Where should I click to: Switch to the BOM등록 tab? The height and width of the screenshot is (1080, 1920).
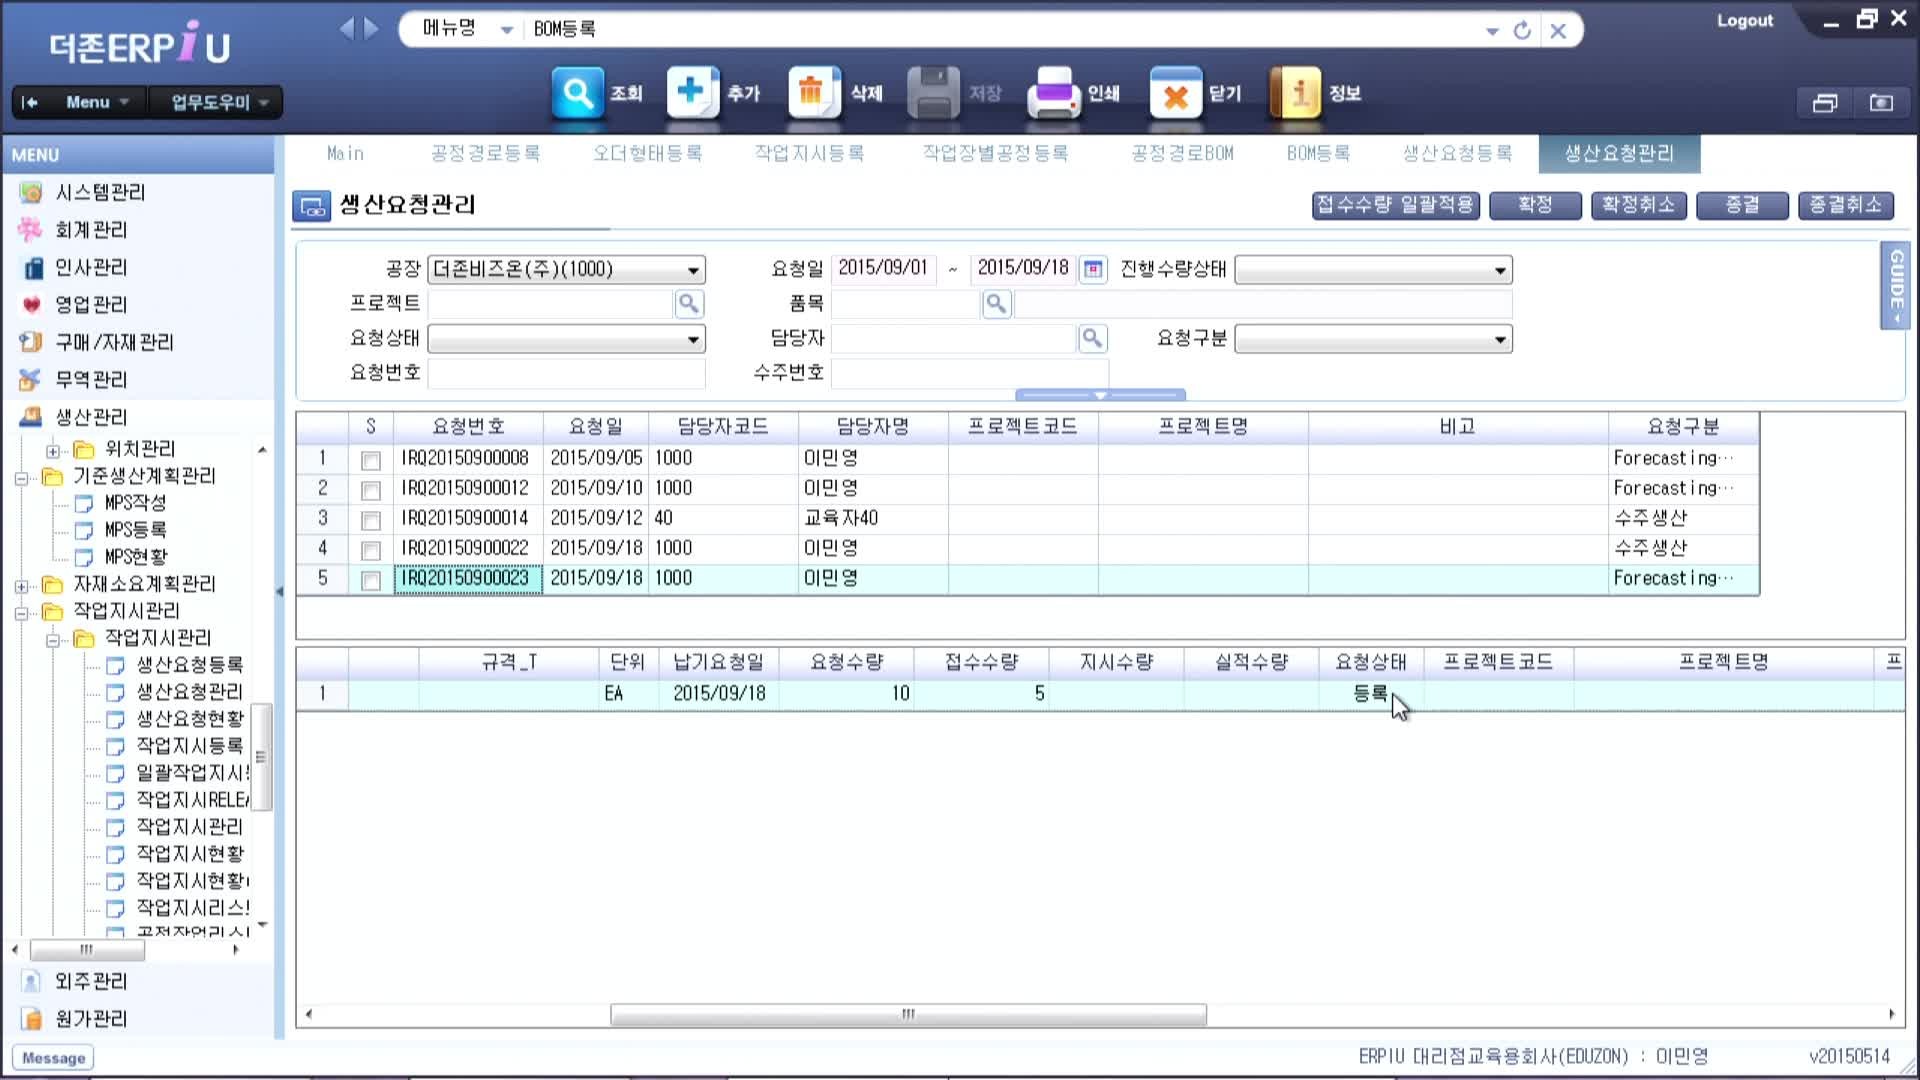(1318, 153)
